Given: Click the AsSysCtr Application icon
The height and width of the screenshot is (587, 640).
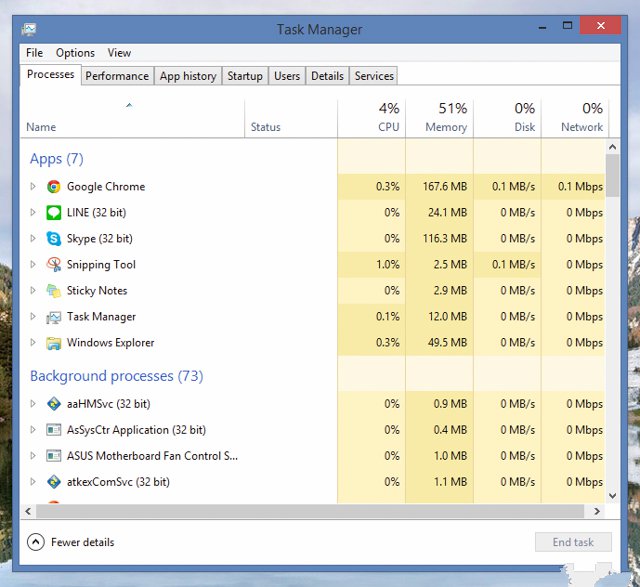Looking at the screenshot, I should 53,430.
